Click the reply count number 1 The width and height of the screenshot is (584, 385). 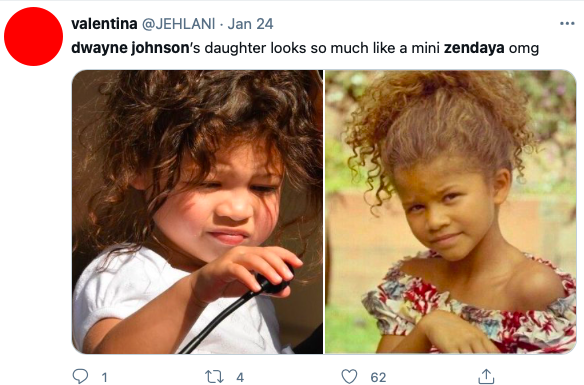click(105, 377)
